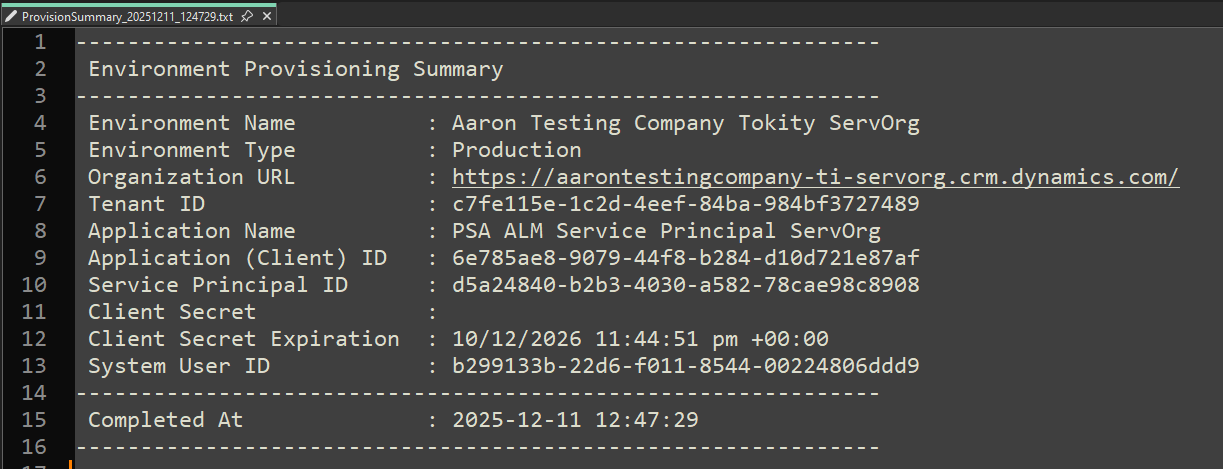
Task: Pin the ProvisionSummary tab
Action: tap(247, 16)
